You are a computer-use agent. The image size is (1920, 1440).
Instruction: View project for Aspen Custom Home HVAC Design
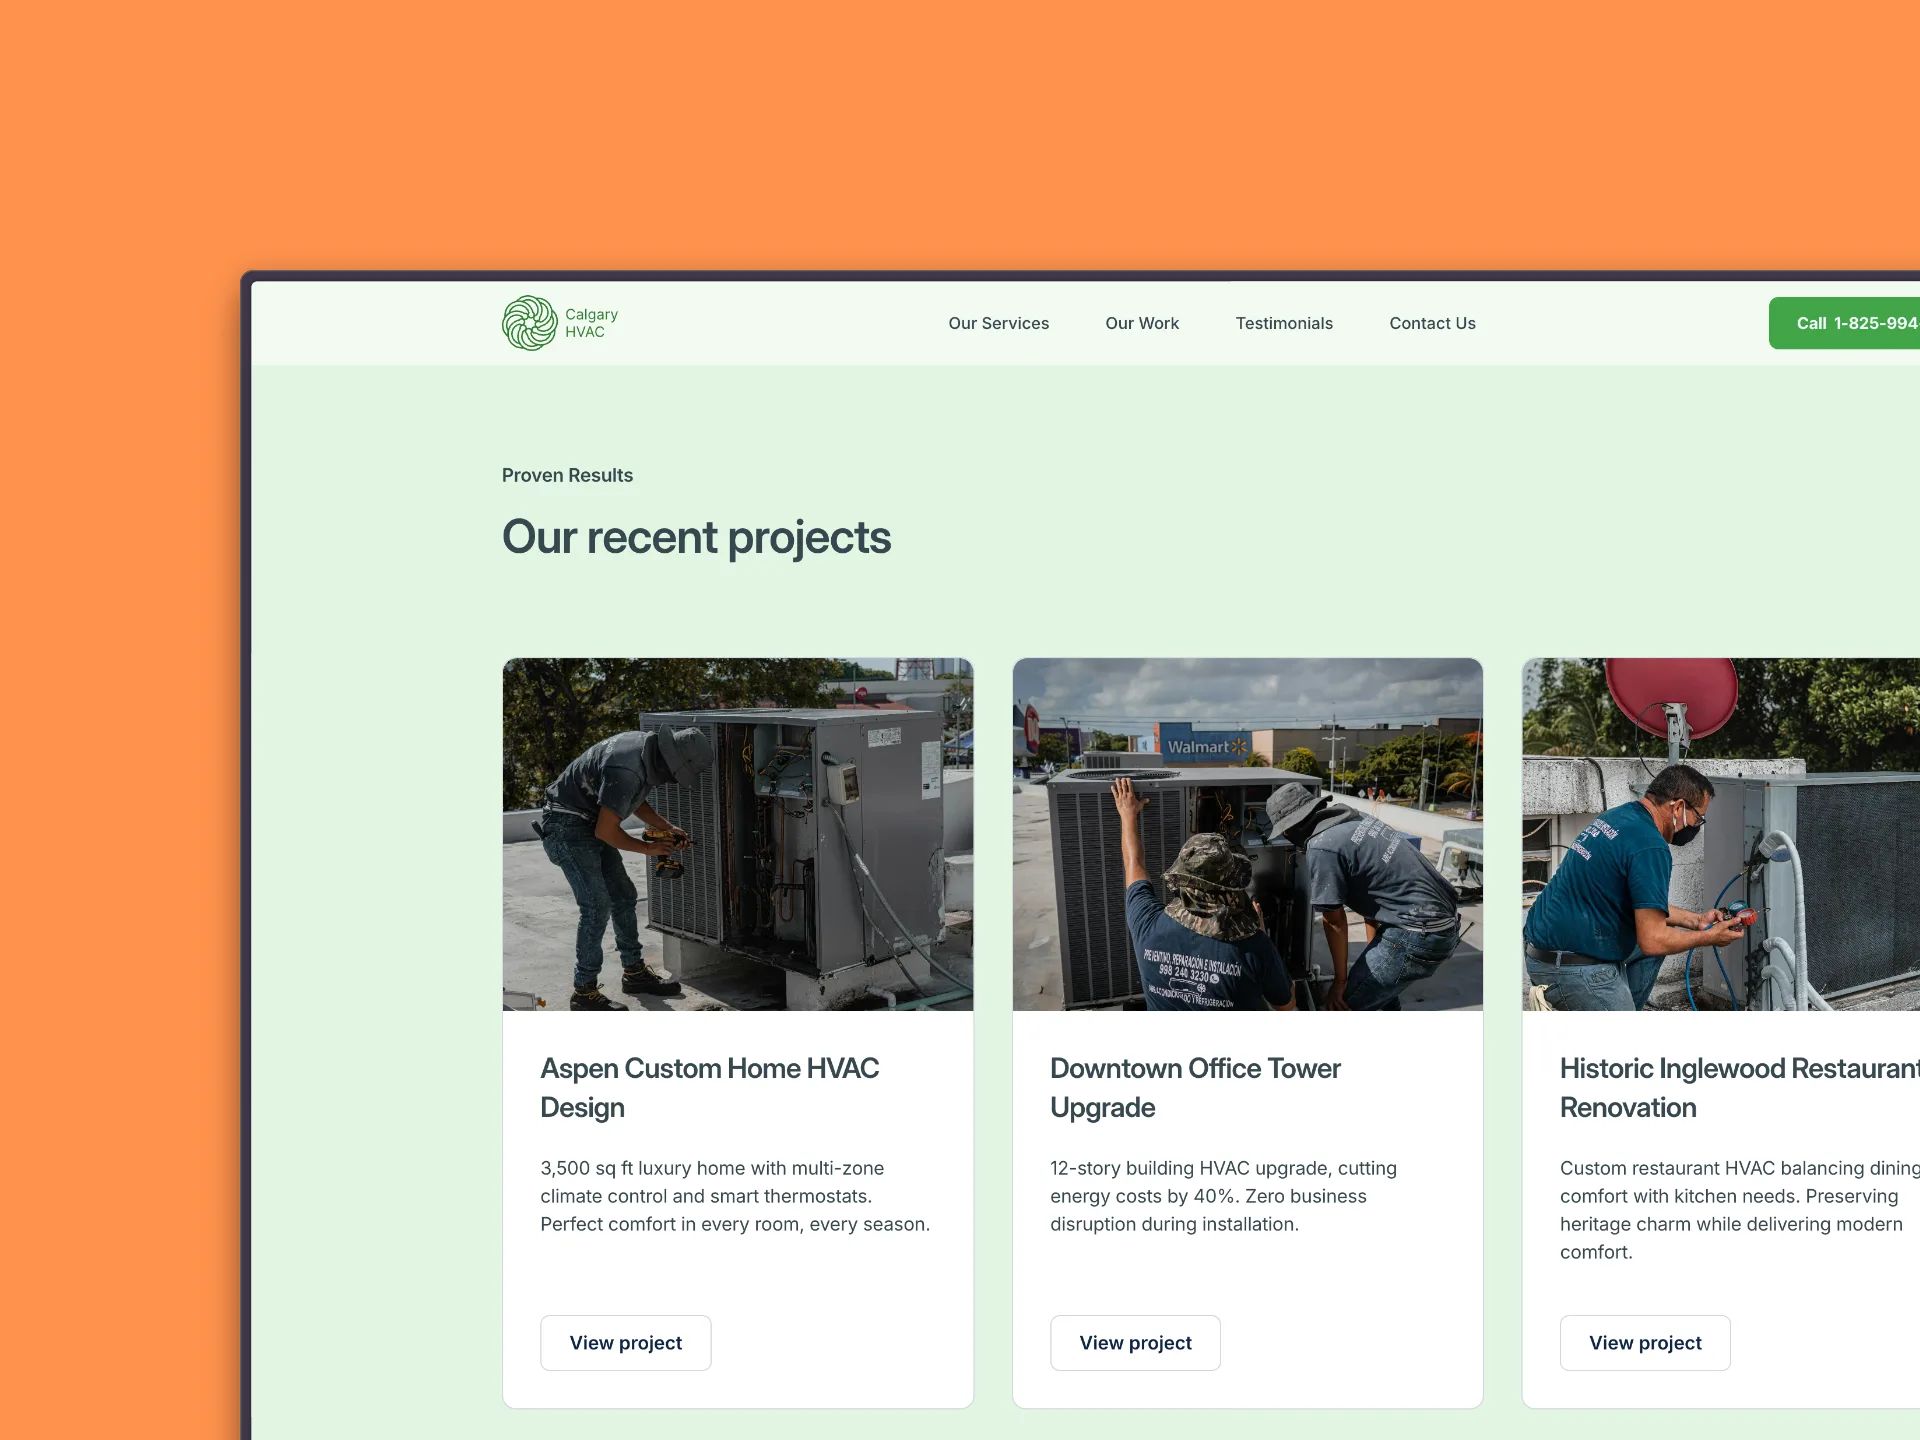click(625, 1342)
